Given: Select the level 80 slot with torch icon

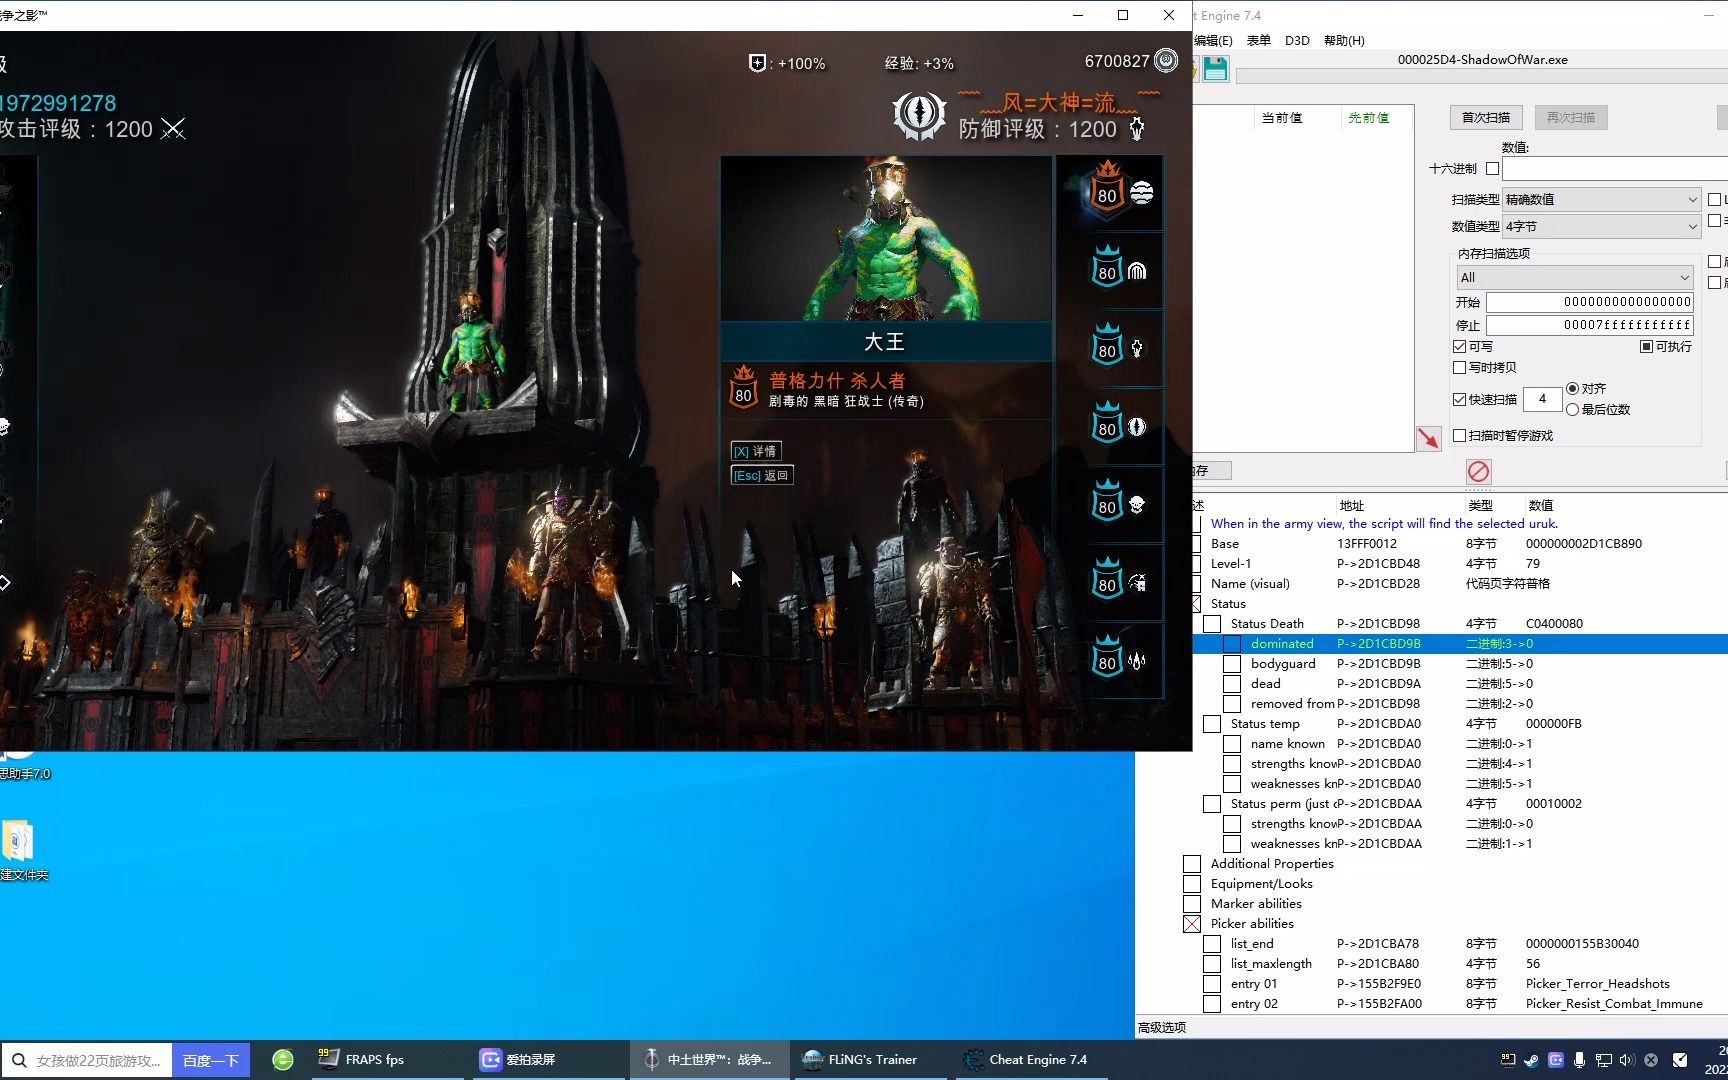Looking at the screenshot, I should (x=1110, y=349).
